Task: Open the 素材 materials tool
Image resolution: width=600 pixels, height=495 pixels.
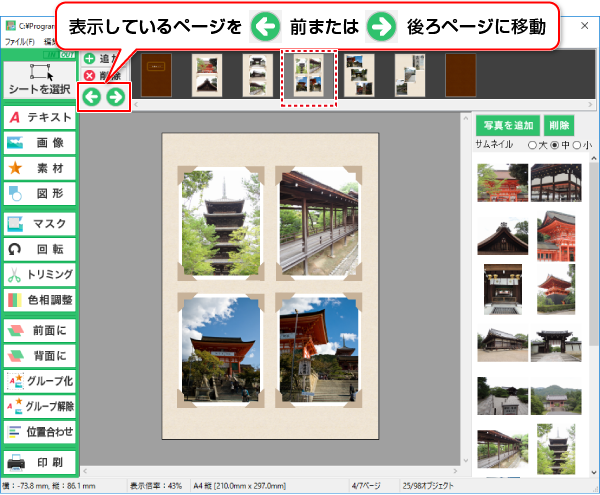Action: (40, 169)
